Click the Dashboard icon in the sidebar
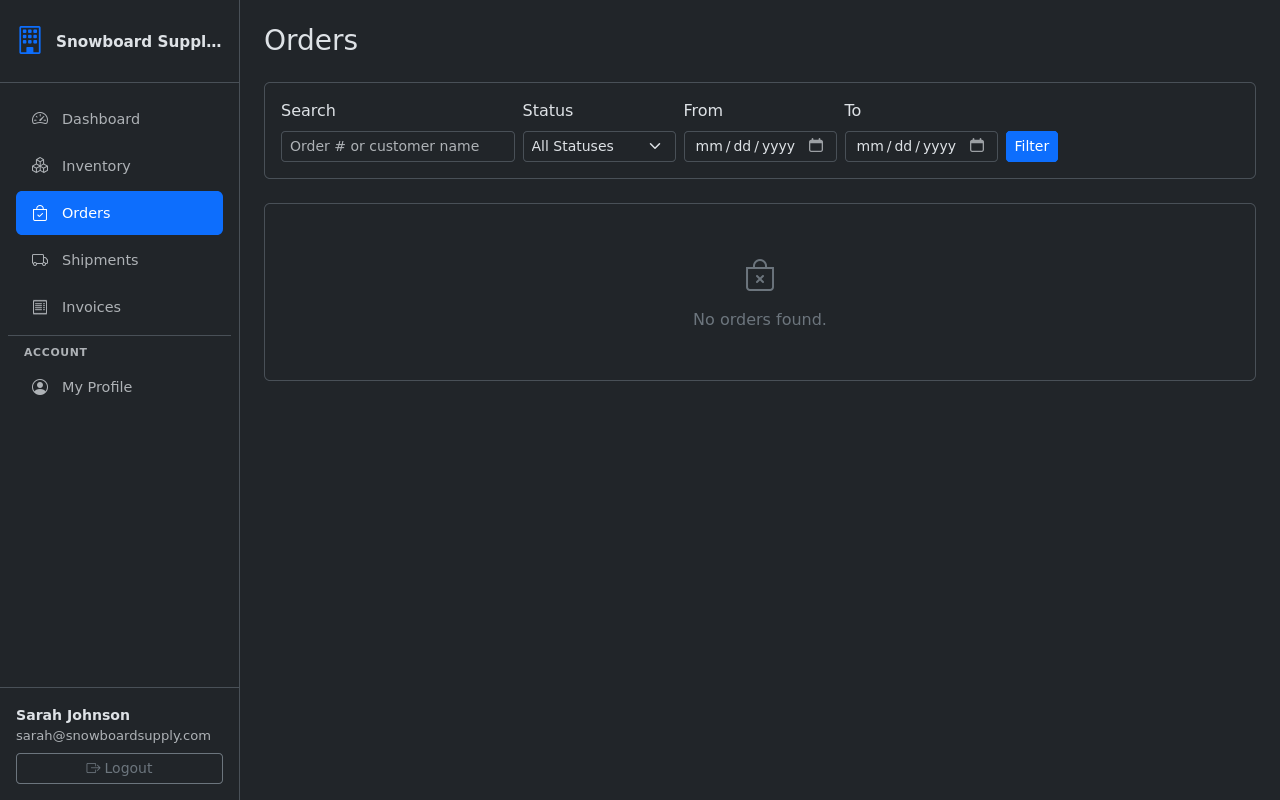The width and height of the screenshot is (1280, 800). [39, 118]
